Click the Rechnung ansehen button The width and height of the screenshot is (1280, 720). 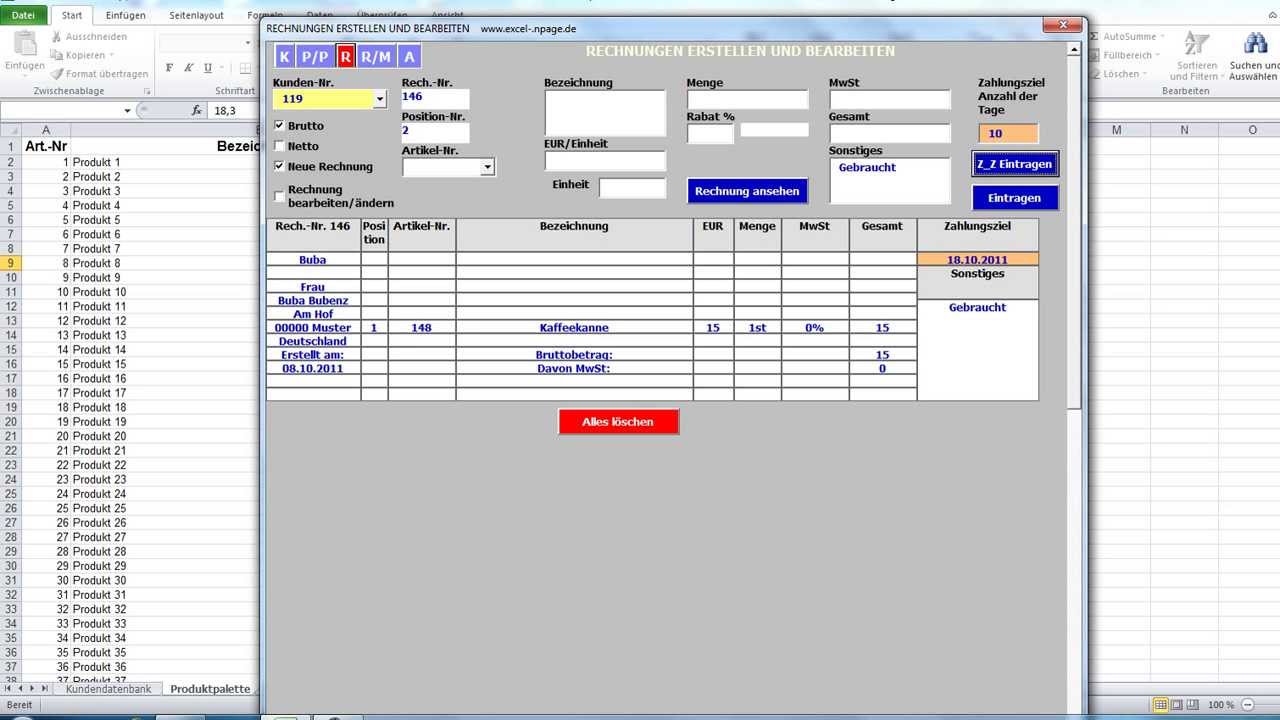coord(747,191)
